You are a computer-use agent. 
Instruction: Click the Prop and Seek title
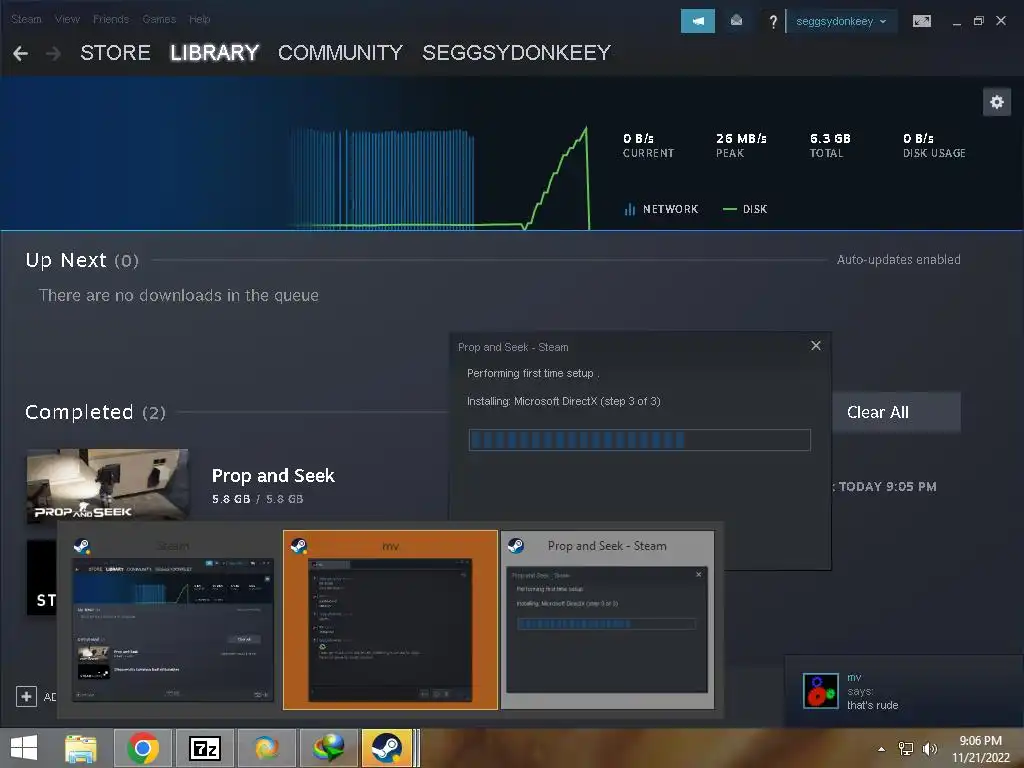[273, 475]
